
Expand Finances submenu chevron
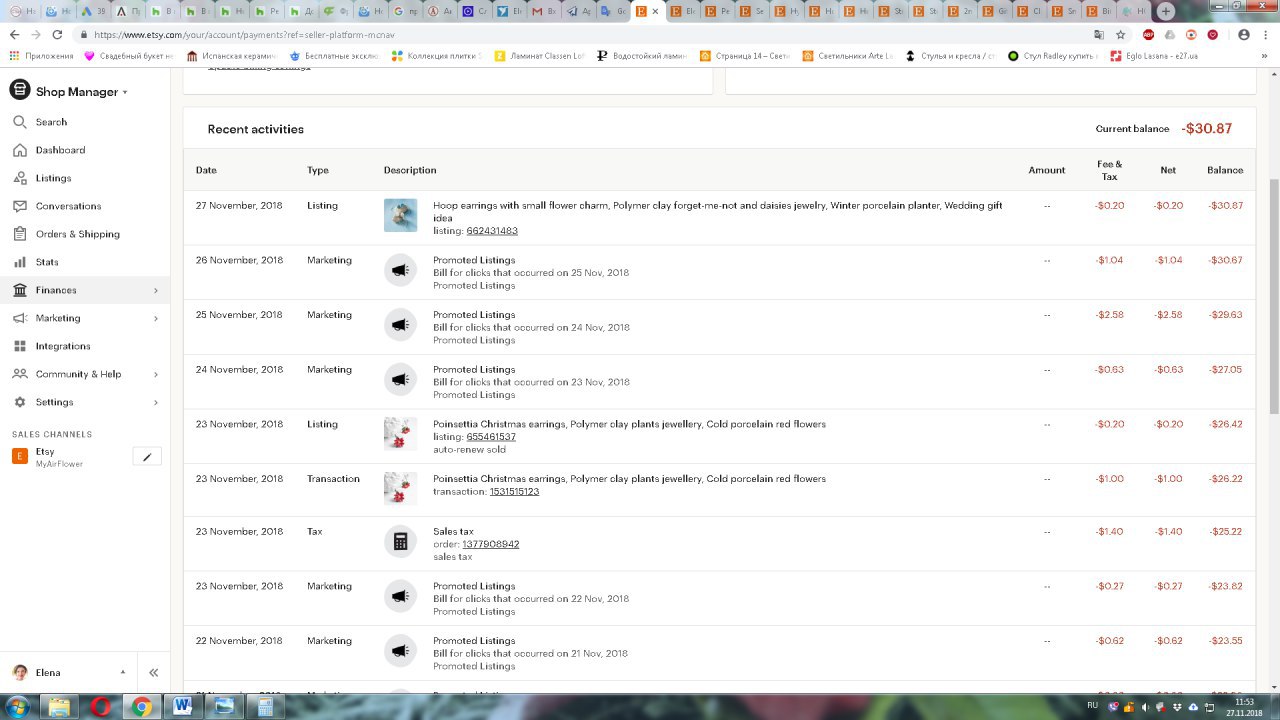tap(156, 290)
